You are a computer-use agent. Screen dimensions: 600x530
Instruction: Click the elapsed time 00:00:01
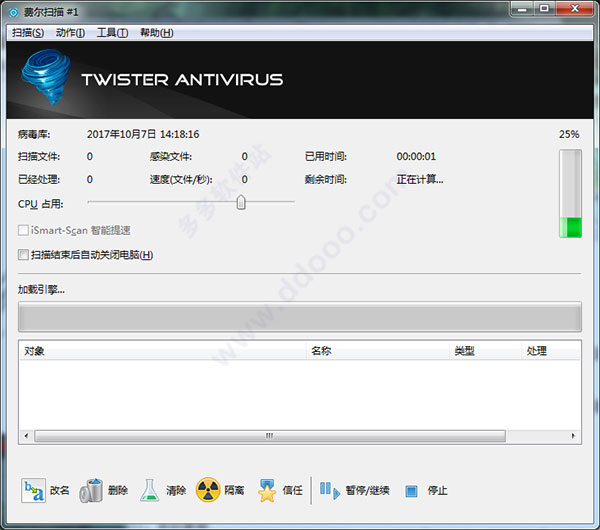pyautogui.click(x=416, y=157)
